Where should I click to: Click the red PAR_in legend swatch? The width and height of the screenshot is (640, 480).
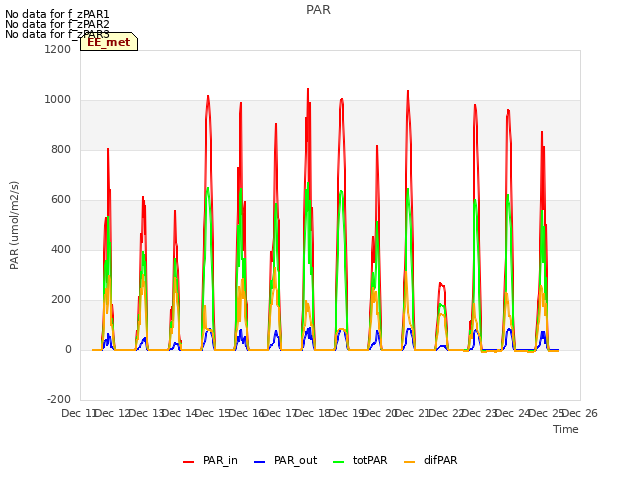tap(189, 462)
